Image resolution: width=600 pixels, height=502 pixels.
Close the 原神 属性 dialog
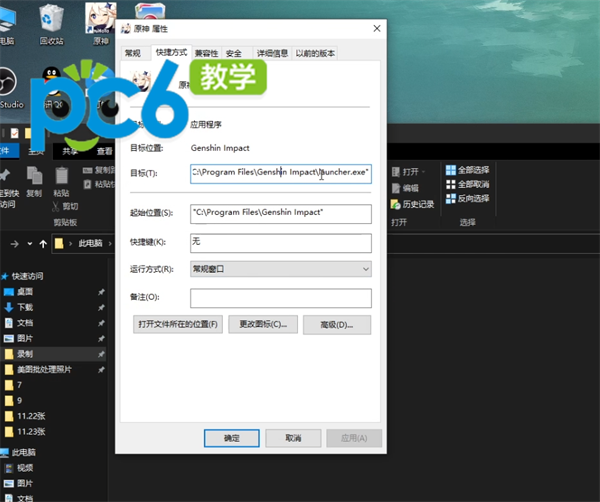377,29
